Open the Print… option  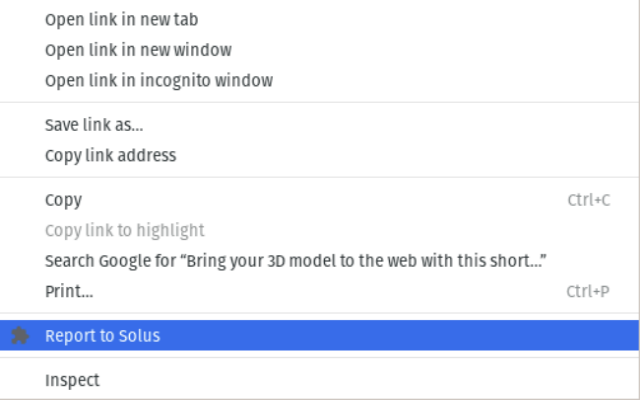pos(68,292)
